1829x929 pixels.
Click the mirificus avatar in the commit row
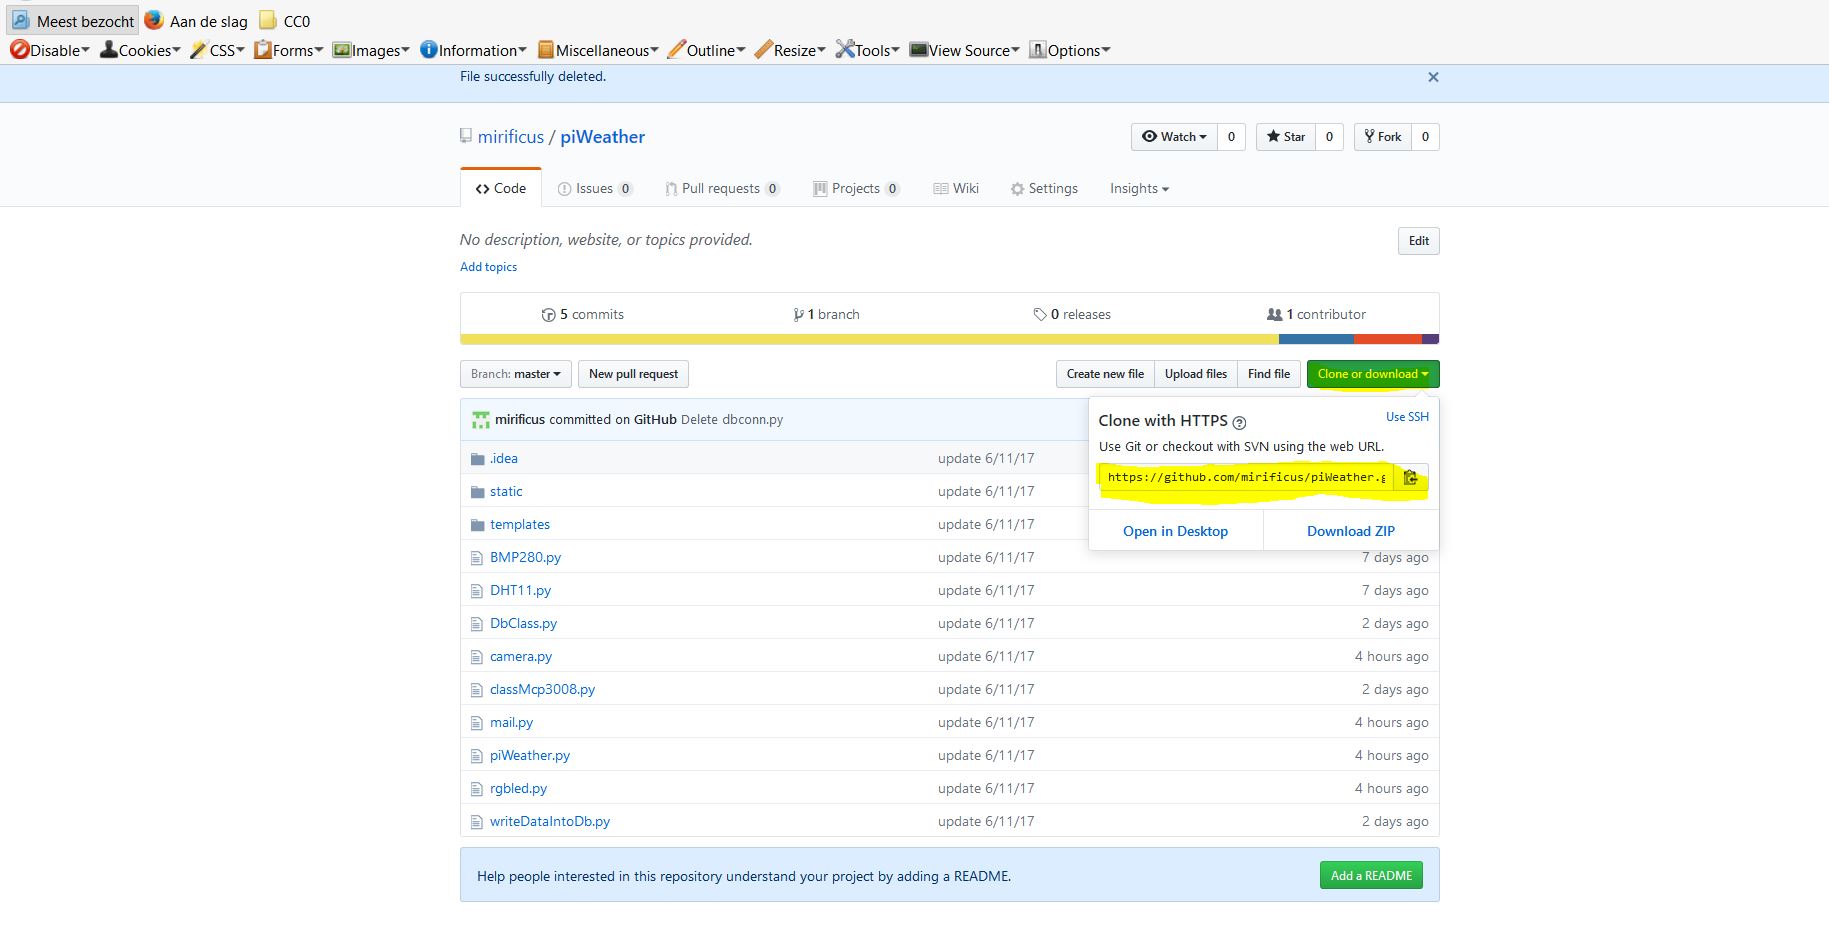(x=481, y=420)
